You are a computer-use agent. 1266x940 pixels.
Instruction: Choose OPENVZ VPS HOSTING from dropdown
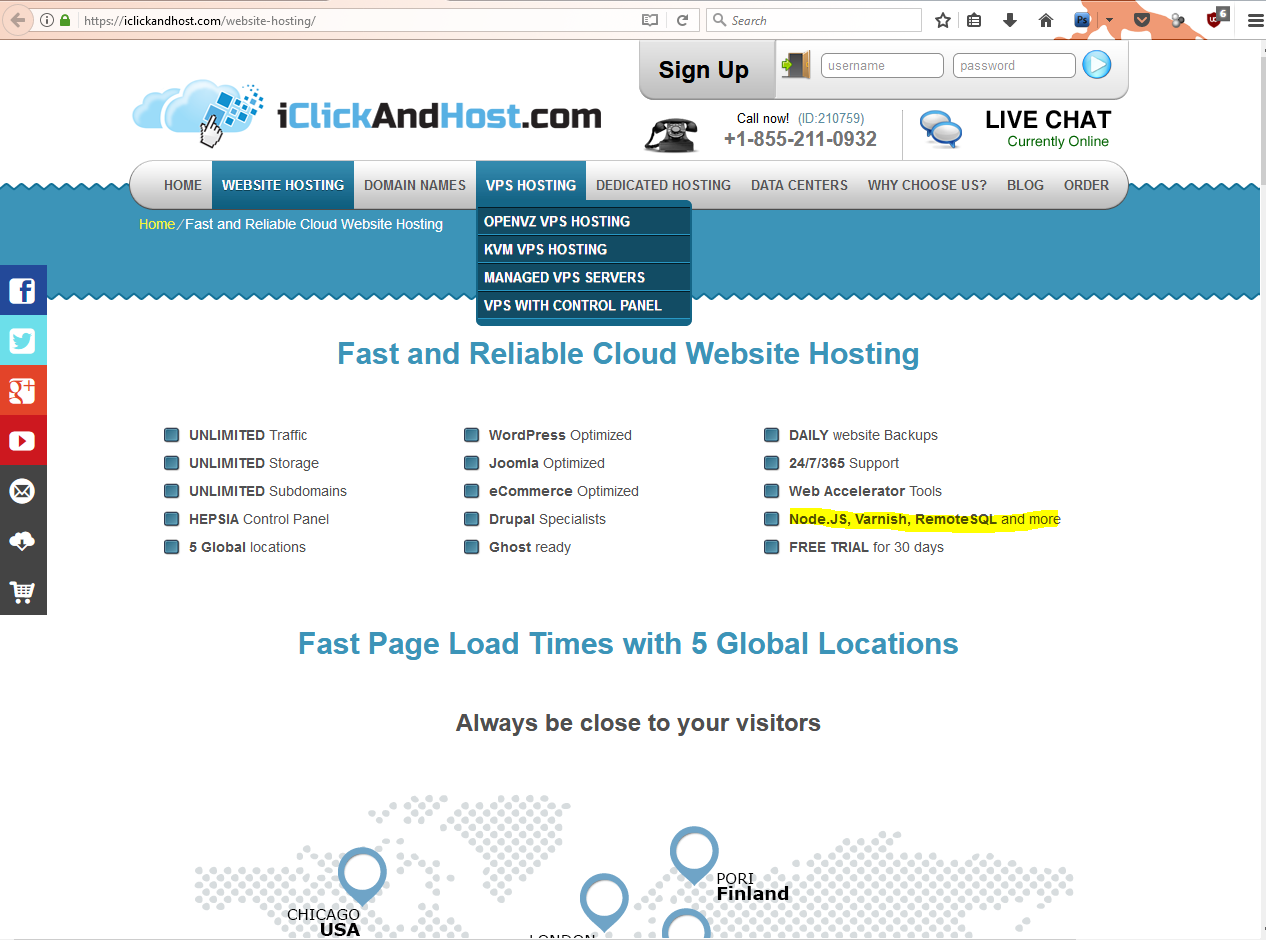(x=584, y=221)
